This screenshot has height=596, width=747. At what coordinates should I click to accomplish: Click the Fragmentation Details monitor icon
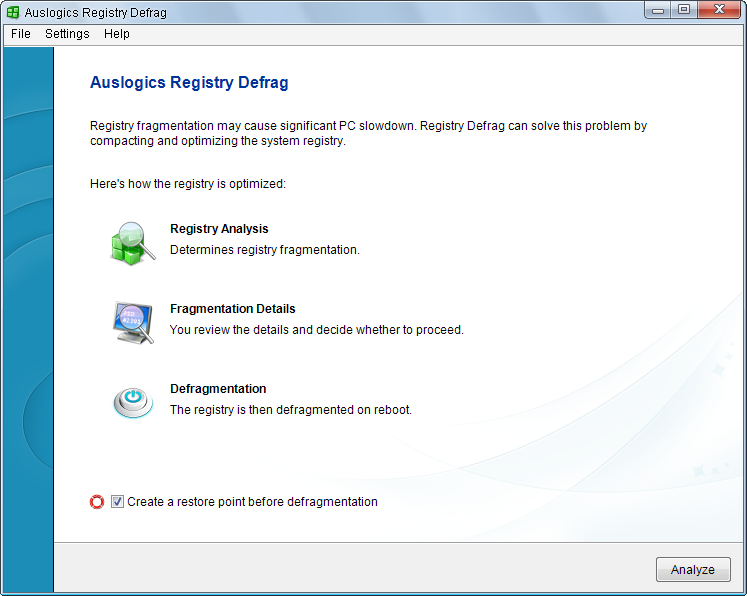(x=133, y=323)
